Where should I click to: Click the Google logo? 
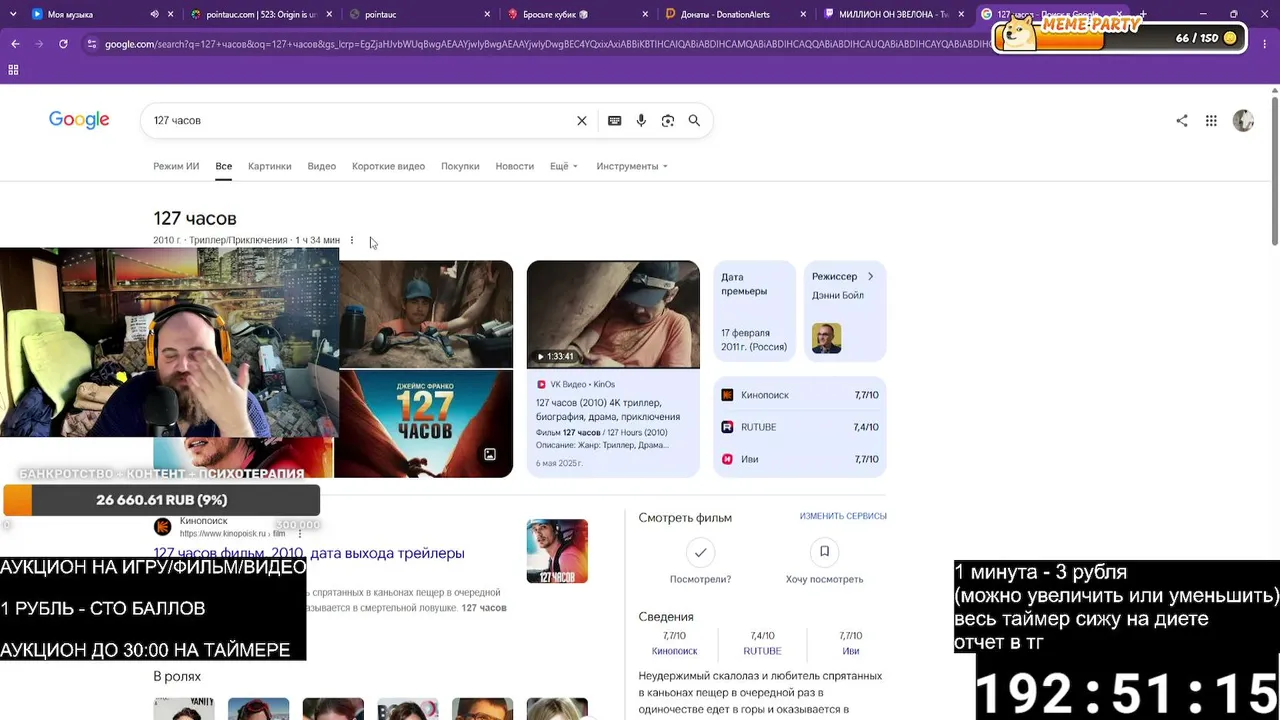[79, 120]
